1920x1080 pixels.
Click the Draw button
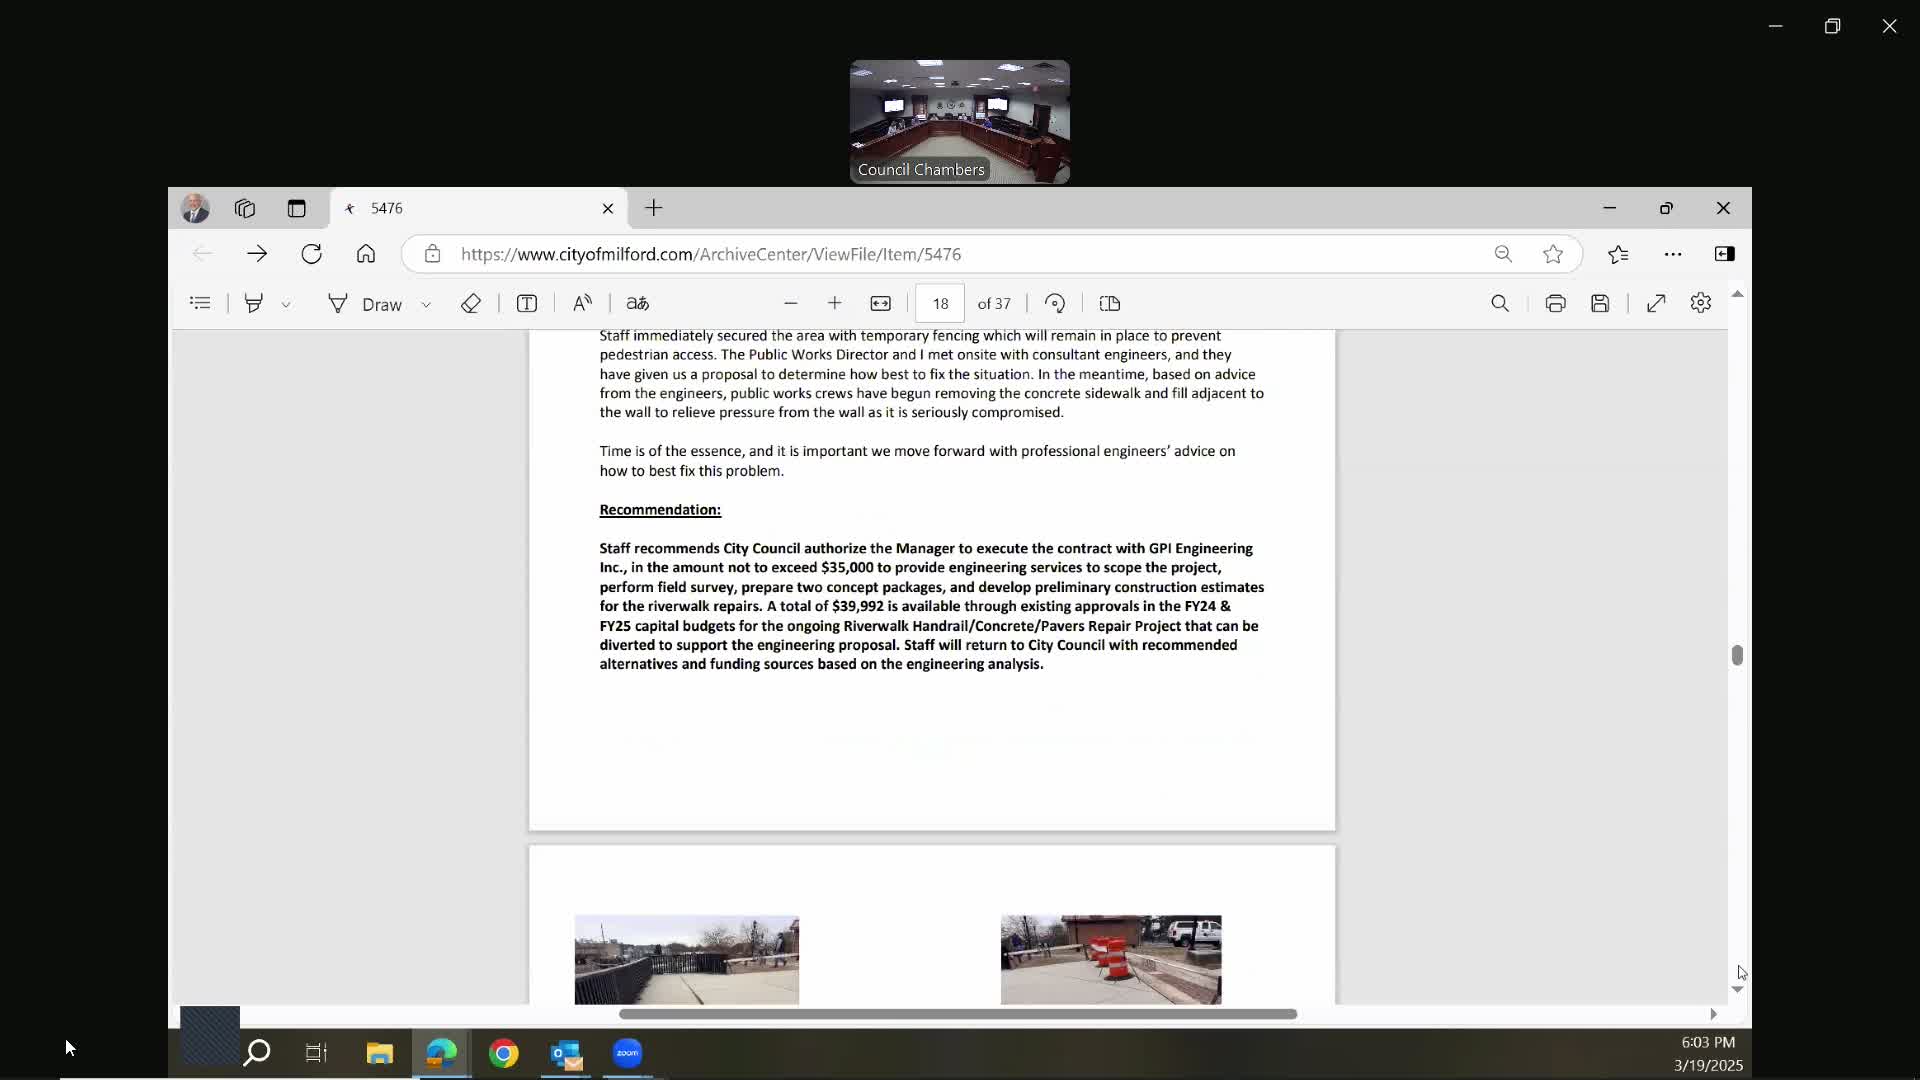point(366,303)
